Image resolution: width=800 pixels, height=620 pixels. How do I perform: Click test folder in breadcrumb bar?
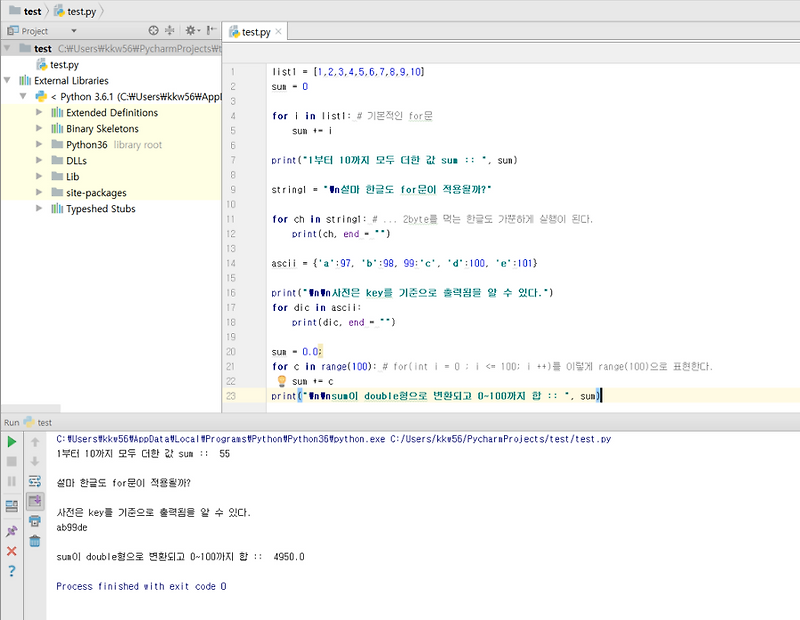click(26, 11)
